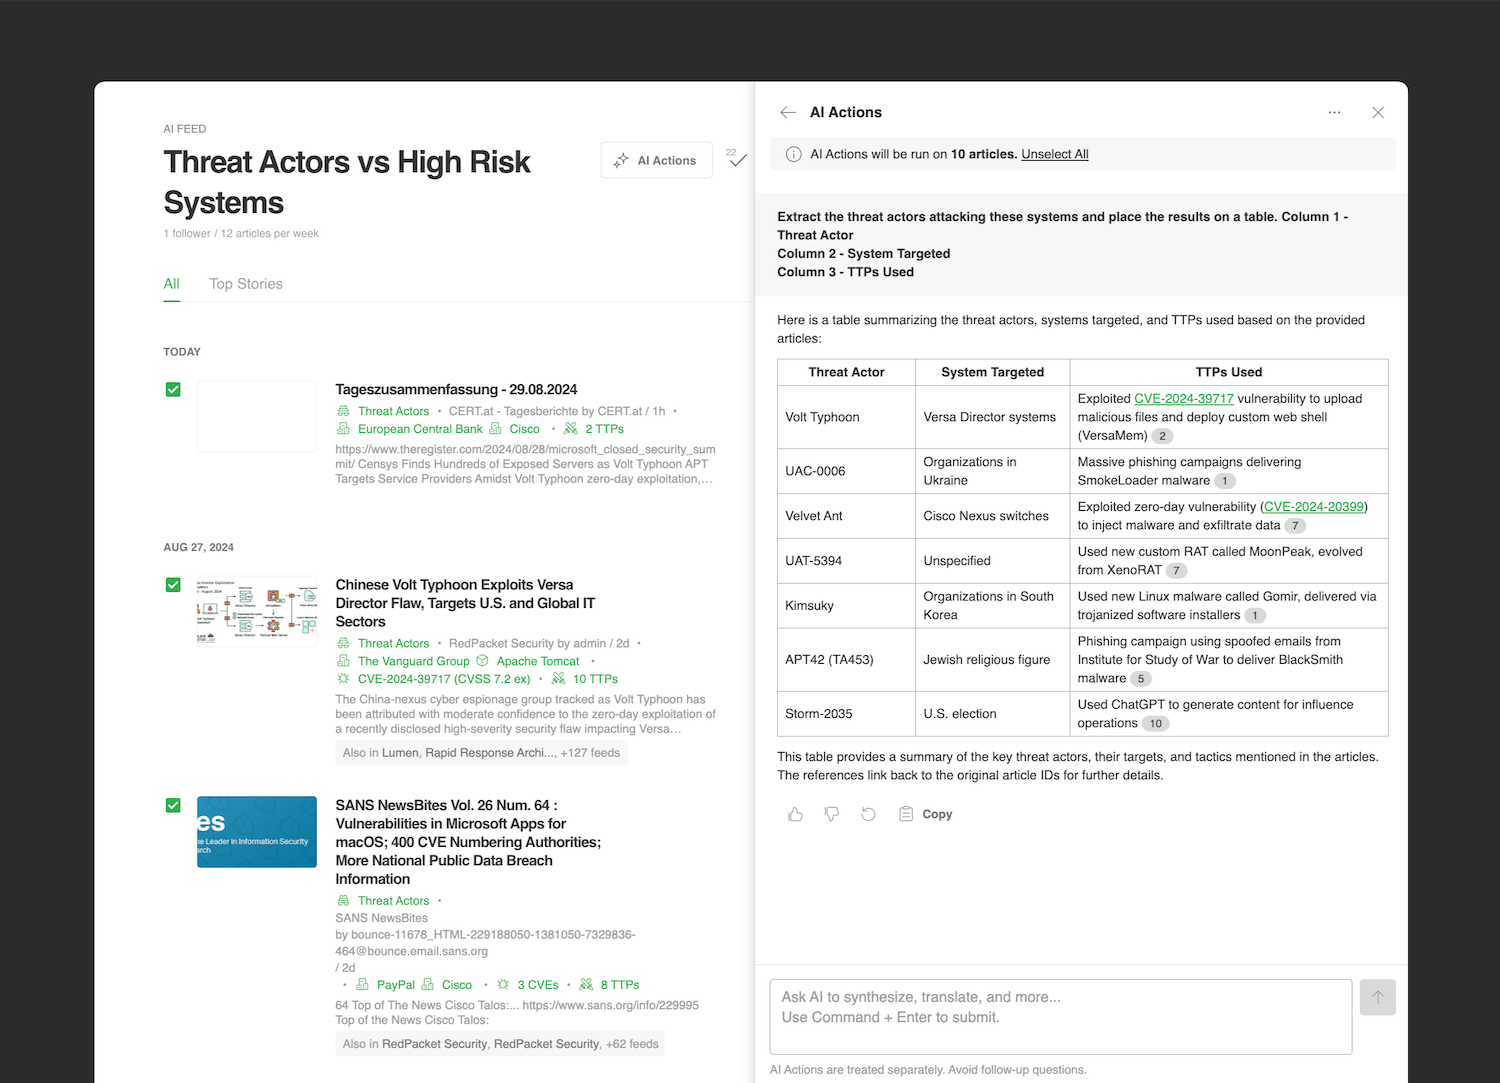Open CVE-2024-39717 link in Volt Typhoon row
This screenshot has height=1083, width=1500.
pyautogui.click(x=1184, y=399)
